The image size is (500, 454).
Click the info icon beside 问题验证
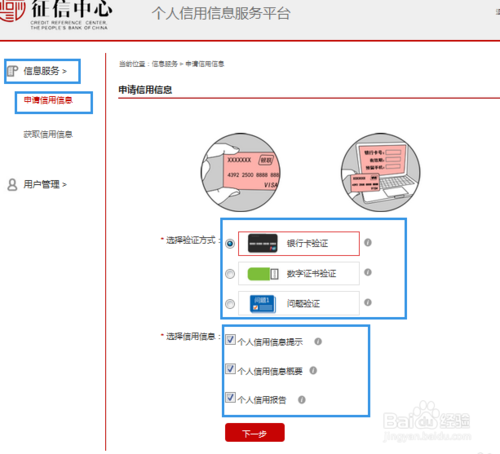(368, 302)
